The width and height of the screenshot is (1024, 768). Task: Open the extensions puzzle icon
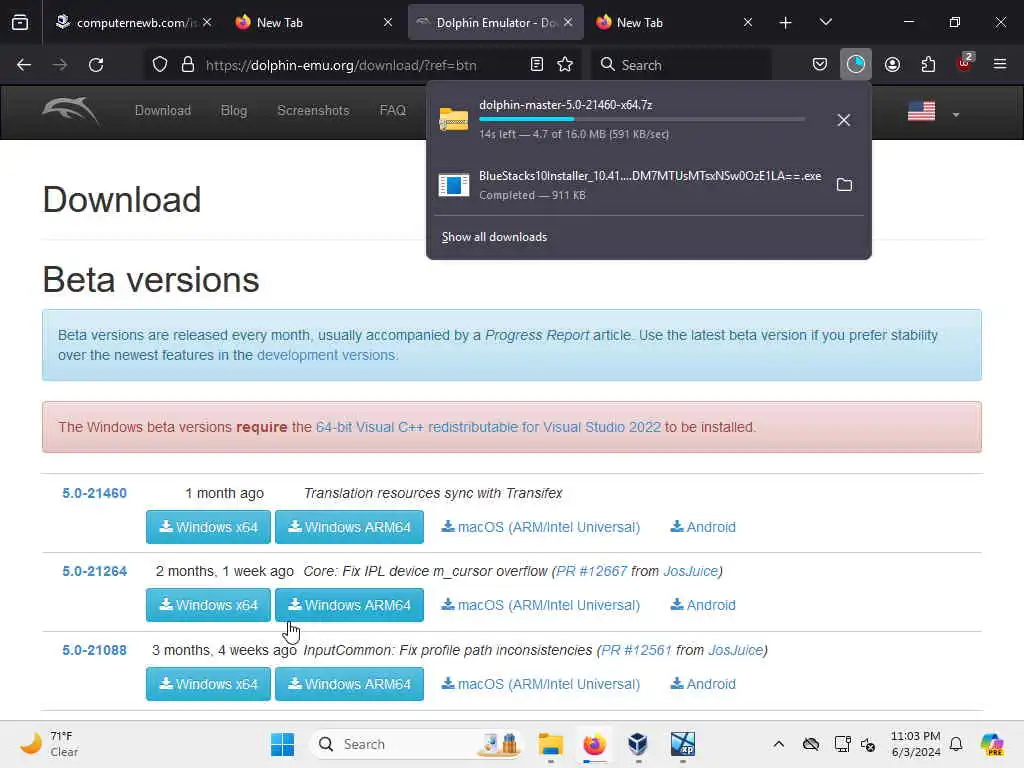click(928, 64)
